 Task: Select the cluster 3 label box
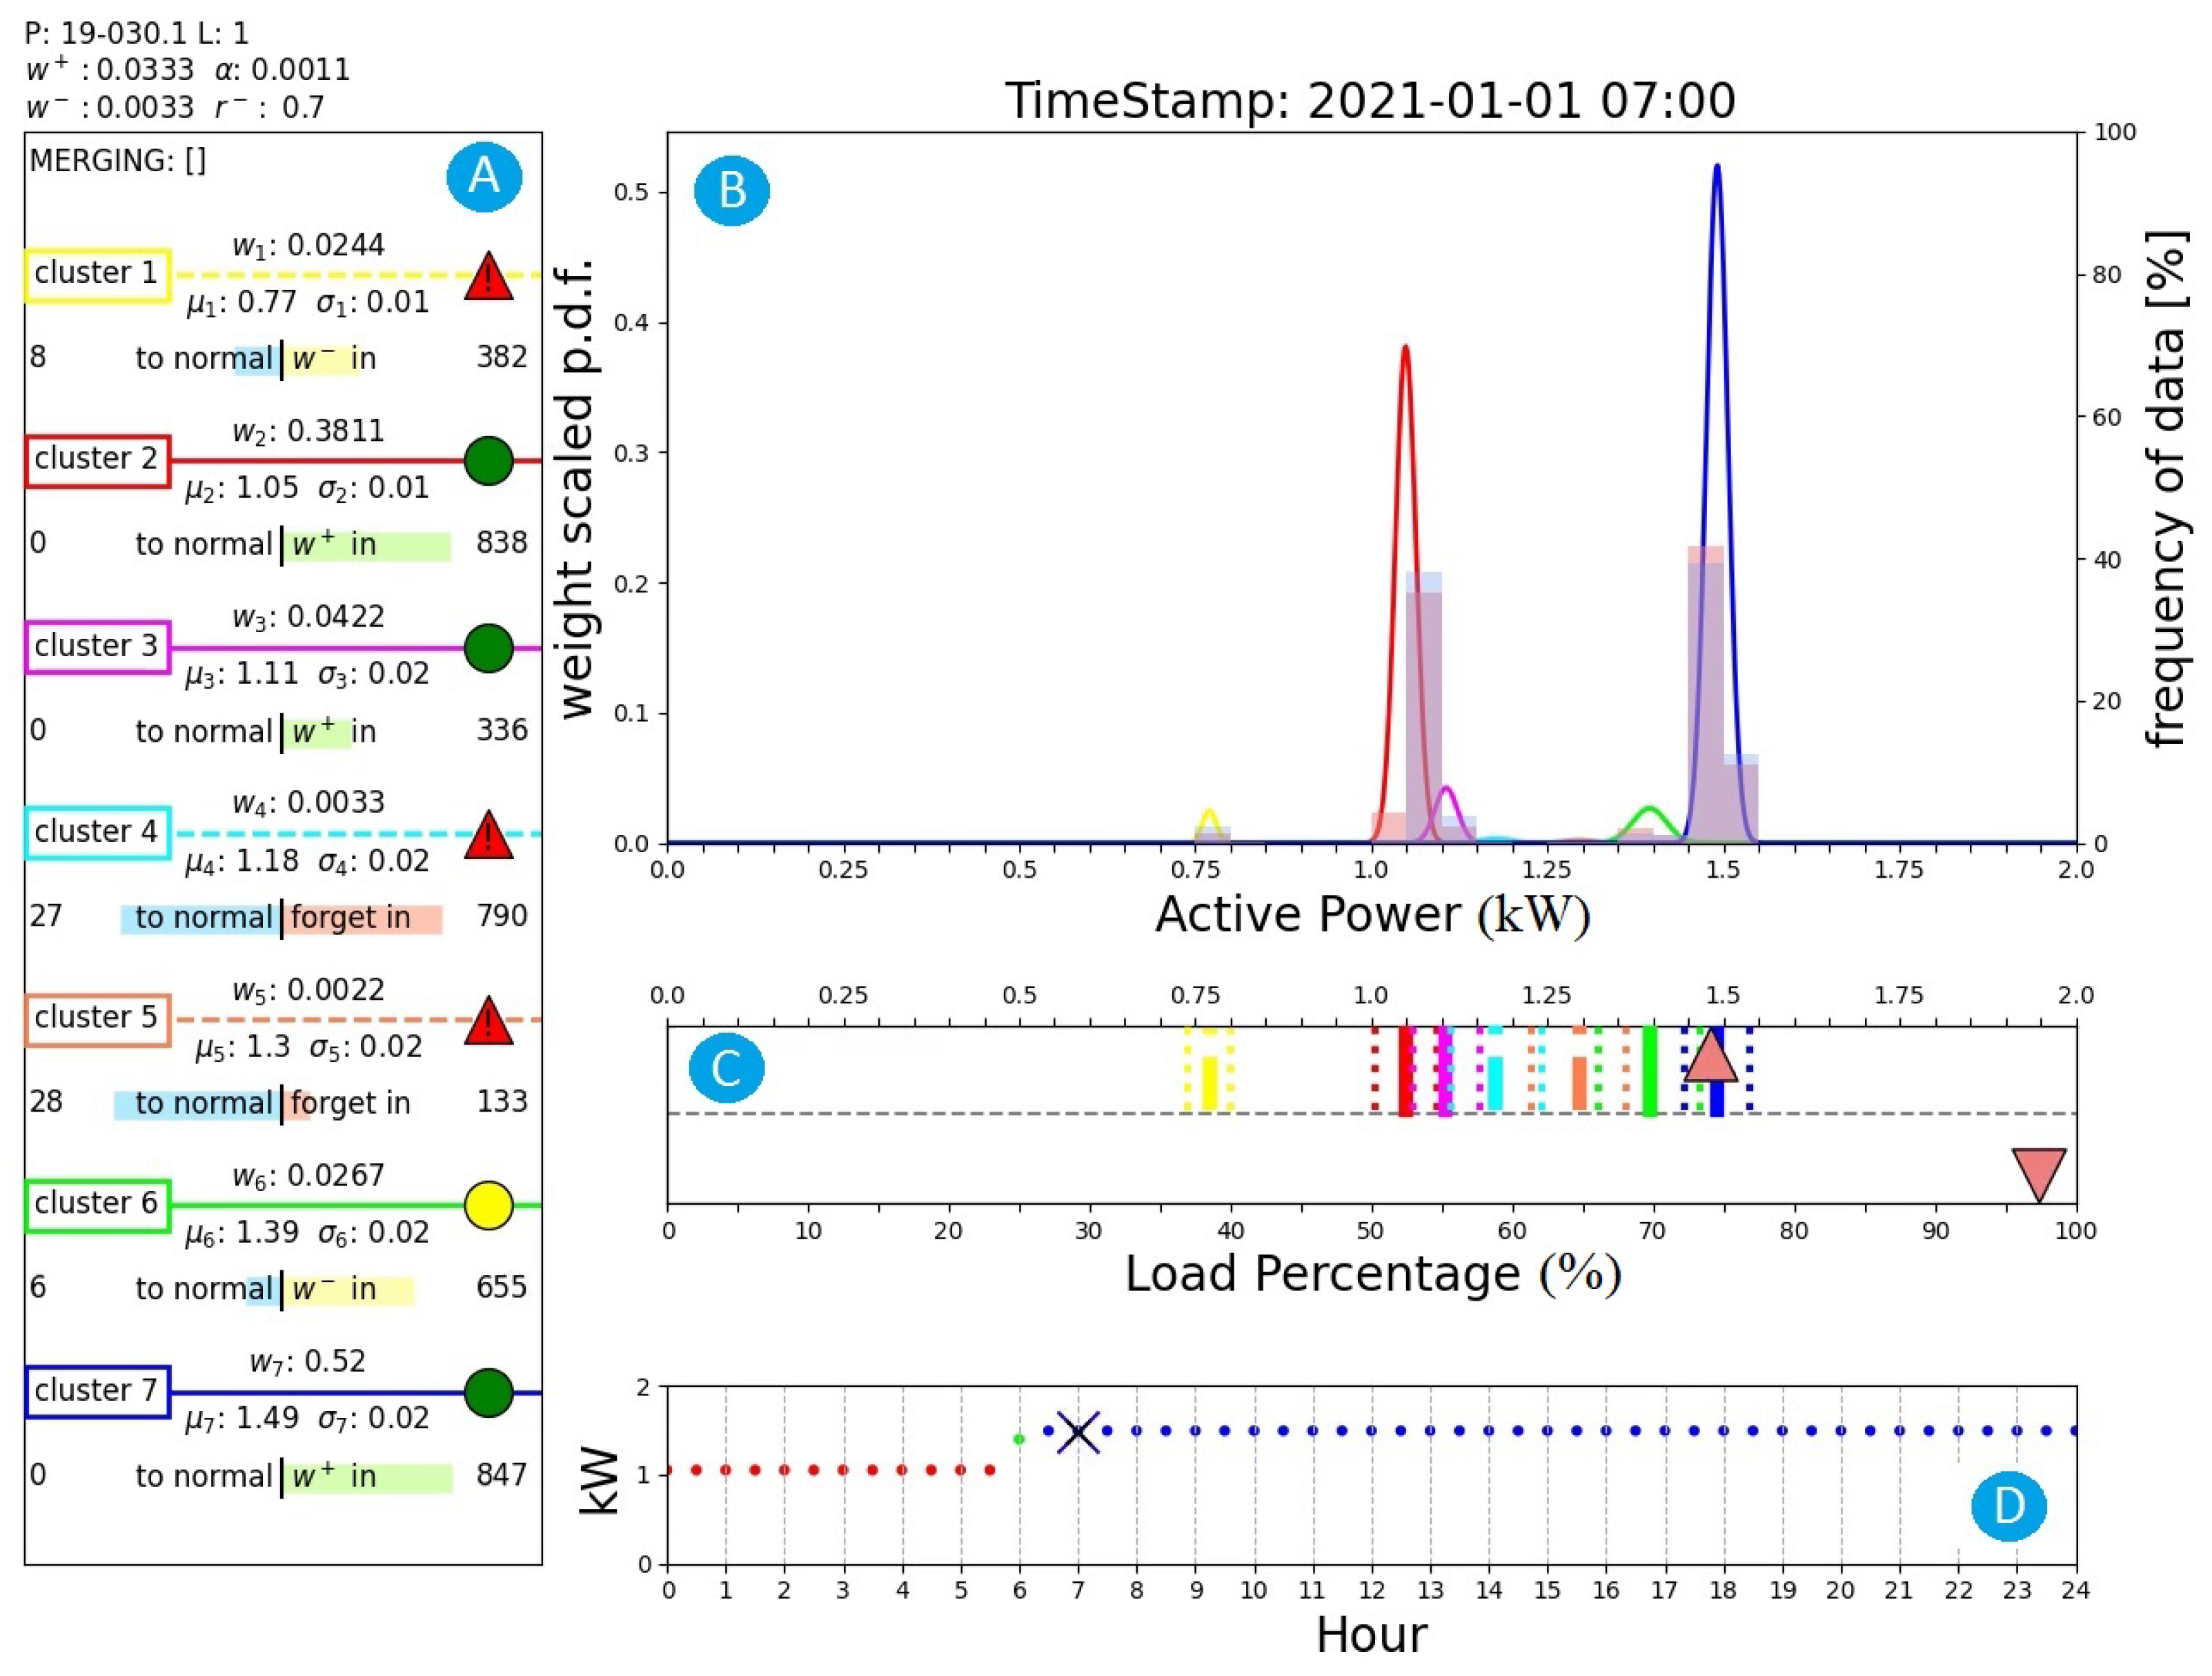tap(97, 646)
